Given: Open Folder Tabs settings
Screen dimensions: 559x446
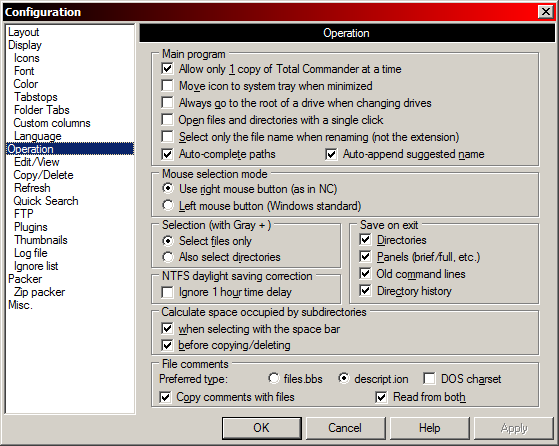Looking at the screenshot, I should tap(42, 110).
